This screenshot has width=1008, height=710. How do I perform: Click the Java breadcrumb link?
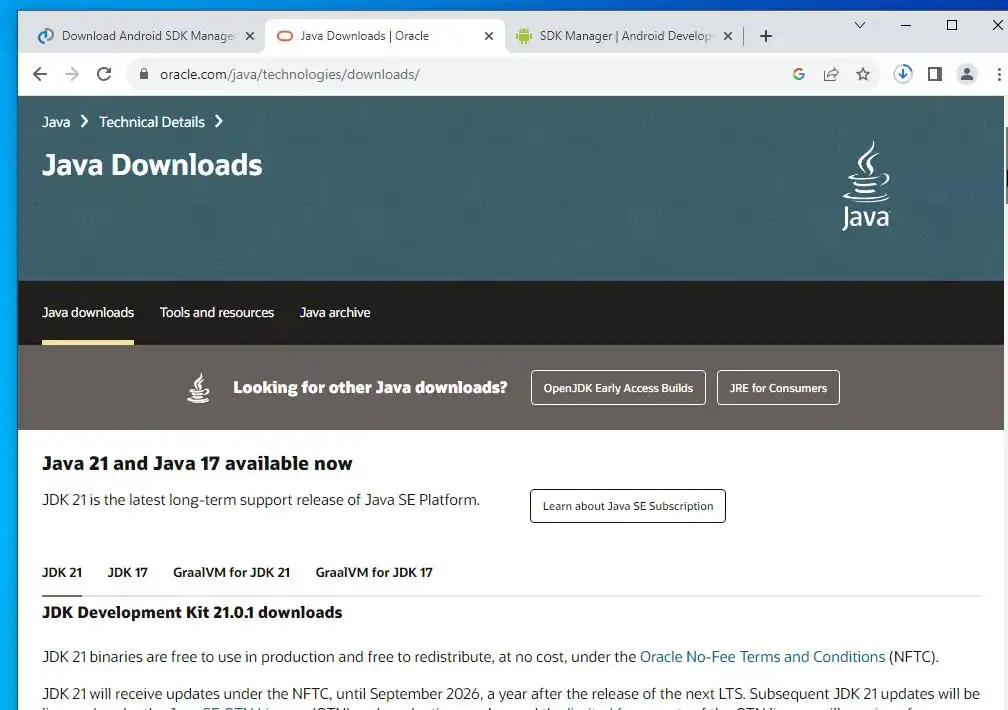(56, 122)
